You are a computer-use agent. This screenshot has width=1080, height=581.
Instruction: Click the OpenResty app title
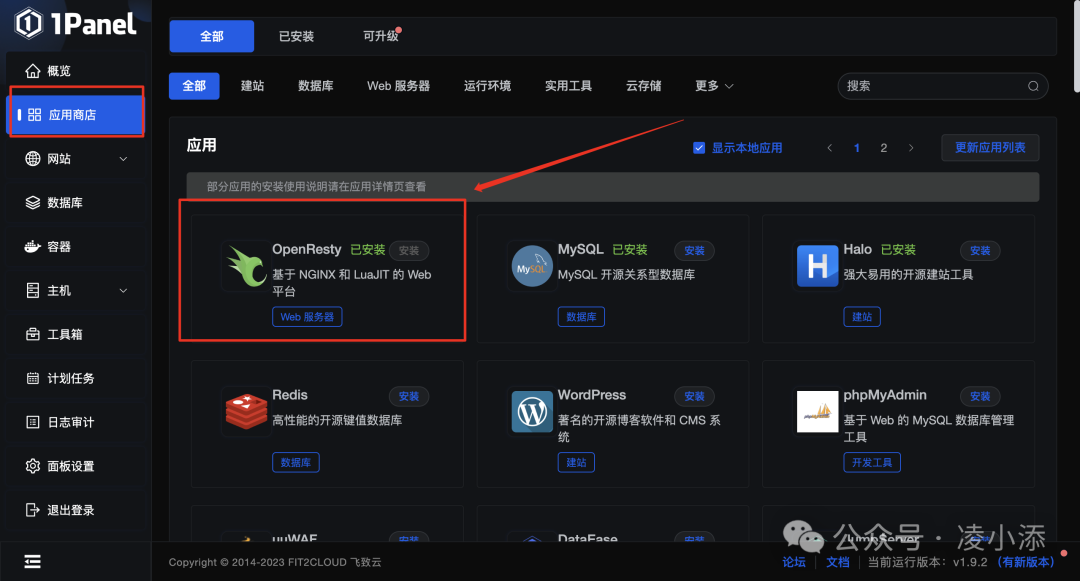click(307, 249)
